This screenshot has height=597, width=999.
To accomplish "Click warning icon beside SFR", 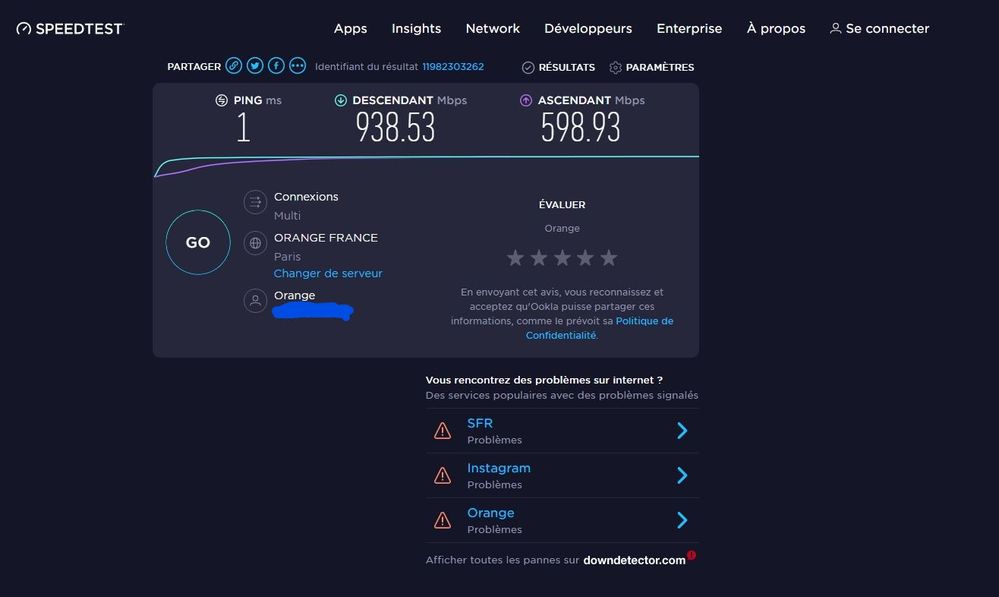I will click(x=442, y=431).
